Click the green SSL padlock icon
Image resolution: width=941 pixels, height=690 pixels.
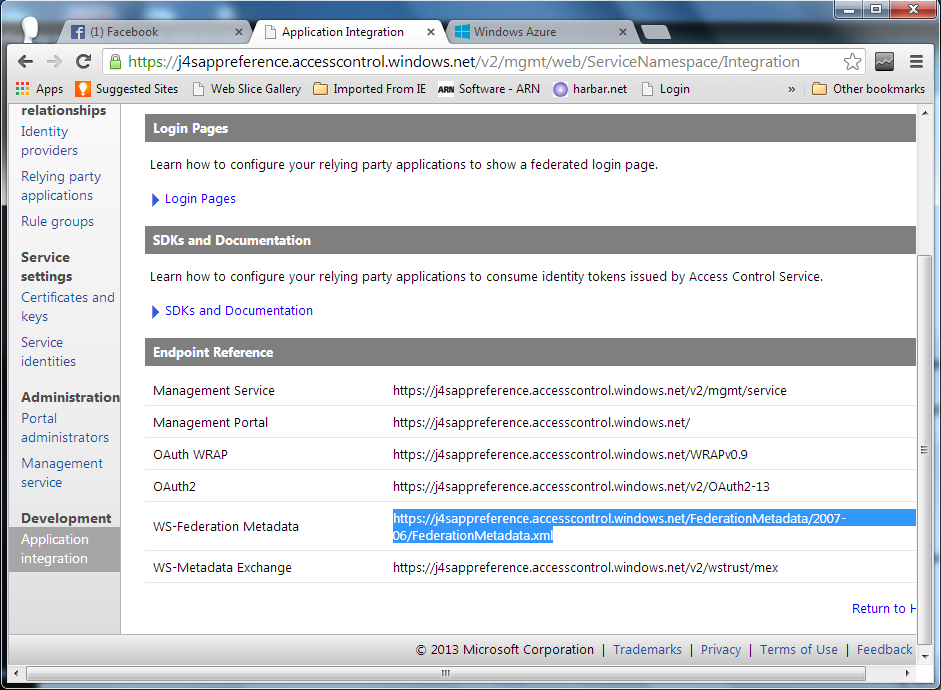pos(116,62)
